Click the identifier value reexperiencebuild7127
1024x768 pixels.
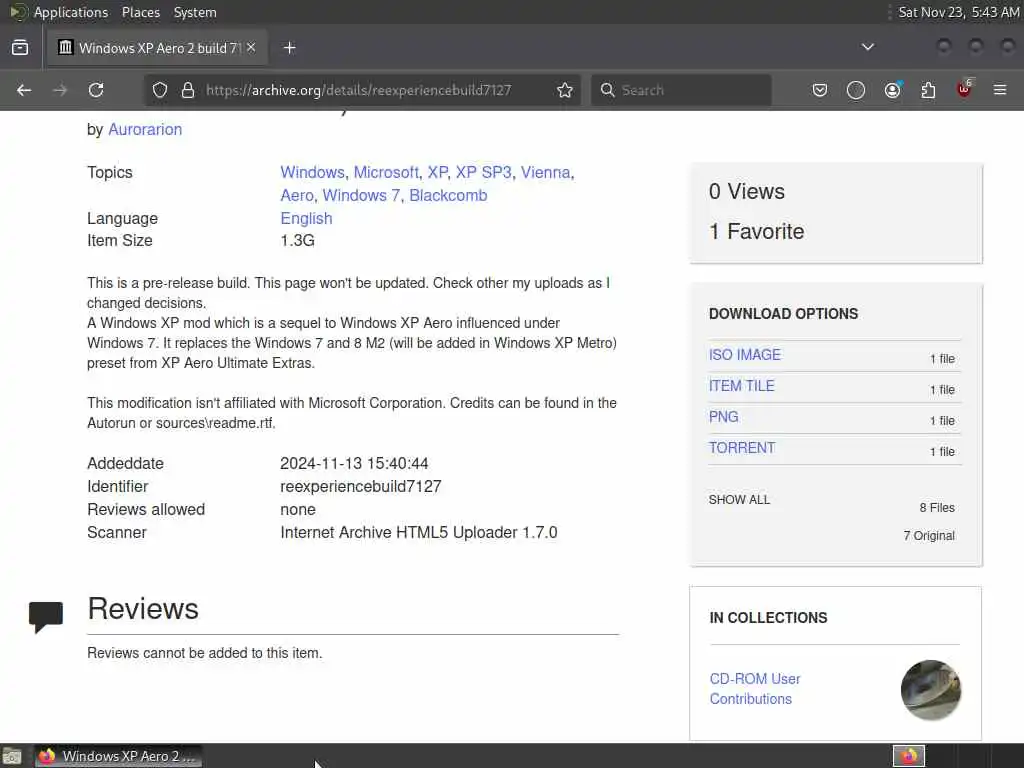(360, 487)
